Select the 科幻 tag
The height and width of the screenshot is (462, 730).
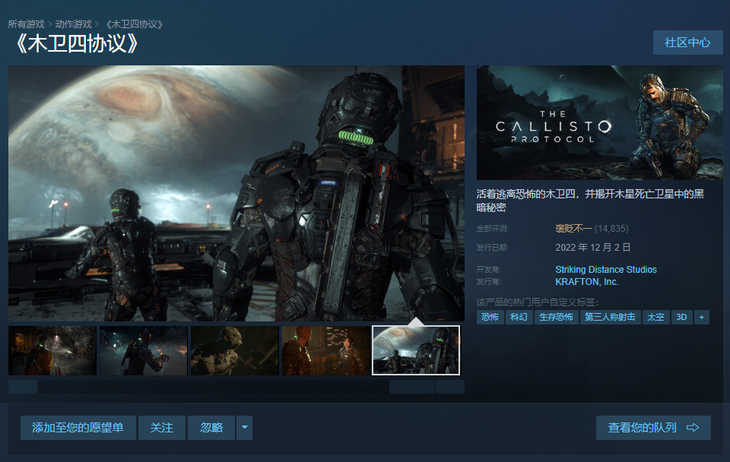pos(519,317)
